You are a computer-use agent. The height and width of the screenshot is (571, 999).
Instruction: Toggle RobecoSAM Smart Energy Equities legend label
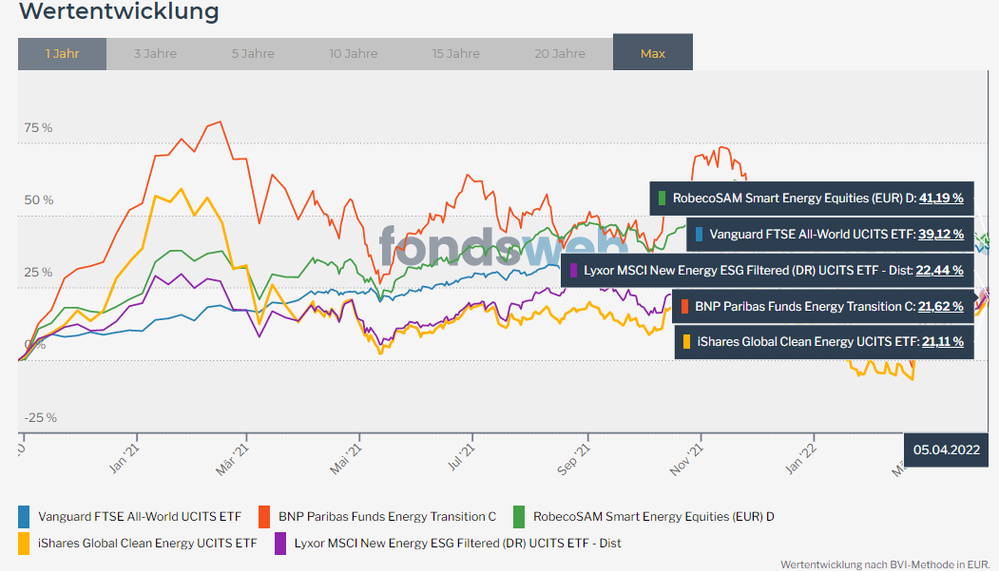coord(654,516)
